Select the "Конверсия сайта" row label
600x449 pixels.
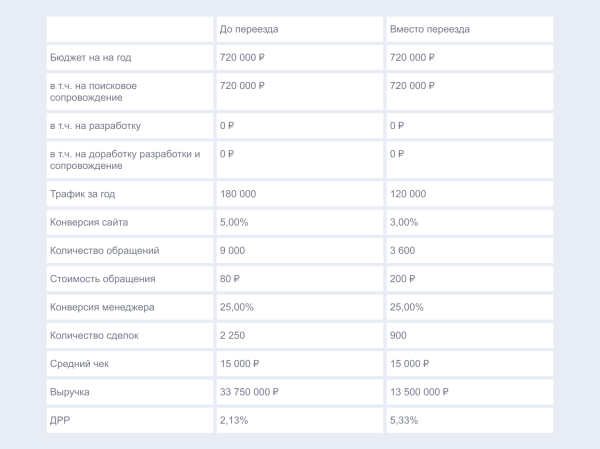89,222
